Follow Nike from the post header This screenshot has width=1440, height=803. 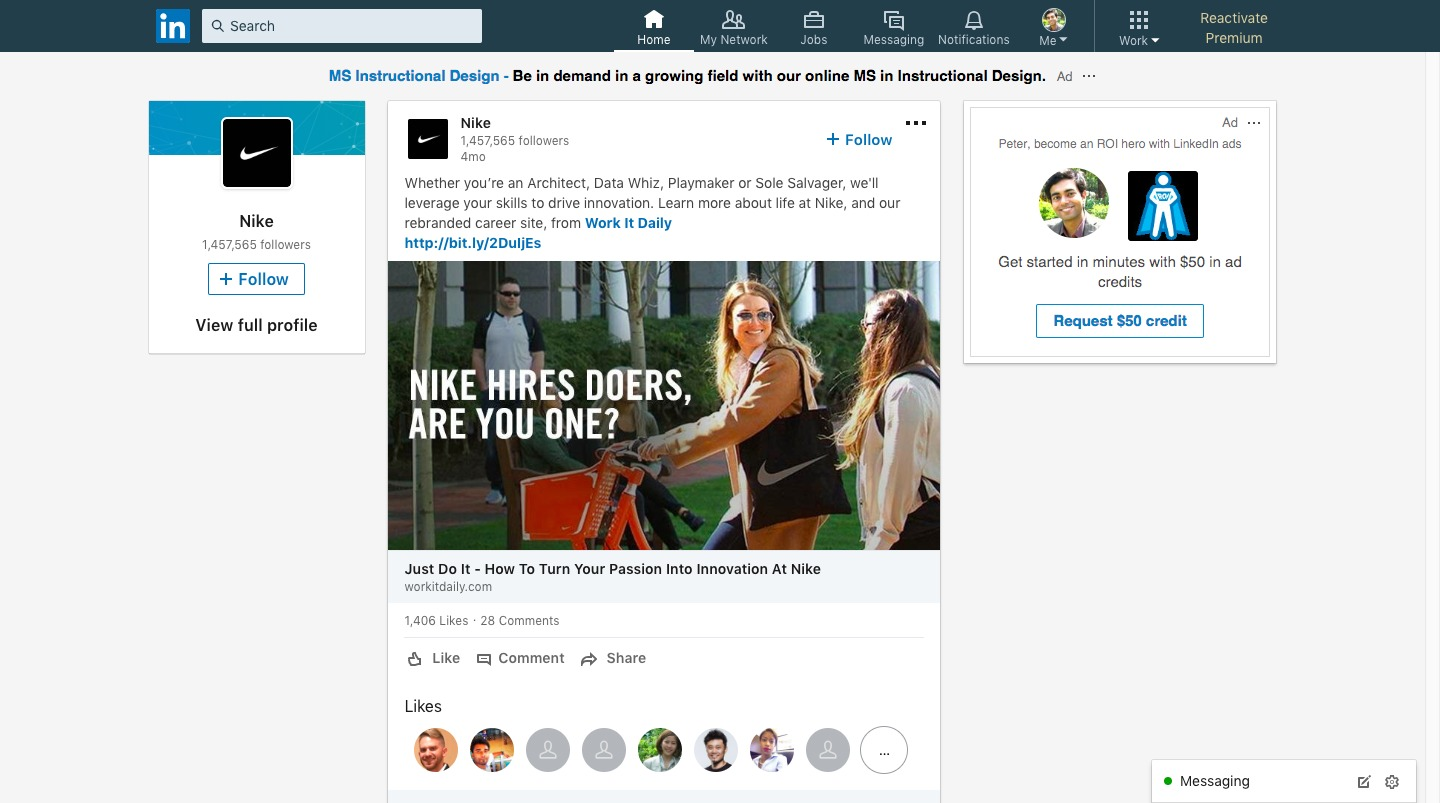859,140
